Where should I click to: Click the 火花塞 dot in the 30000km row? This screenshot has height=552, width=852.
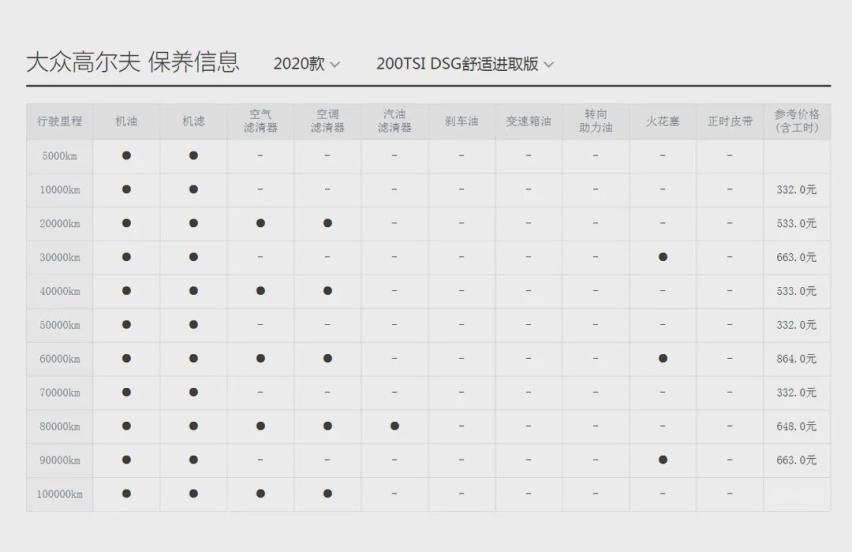663,257
